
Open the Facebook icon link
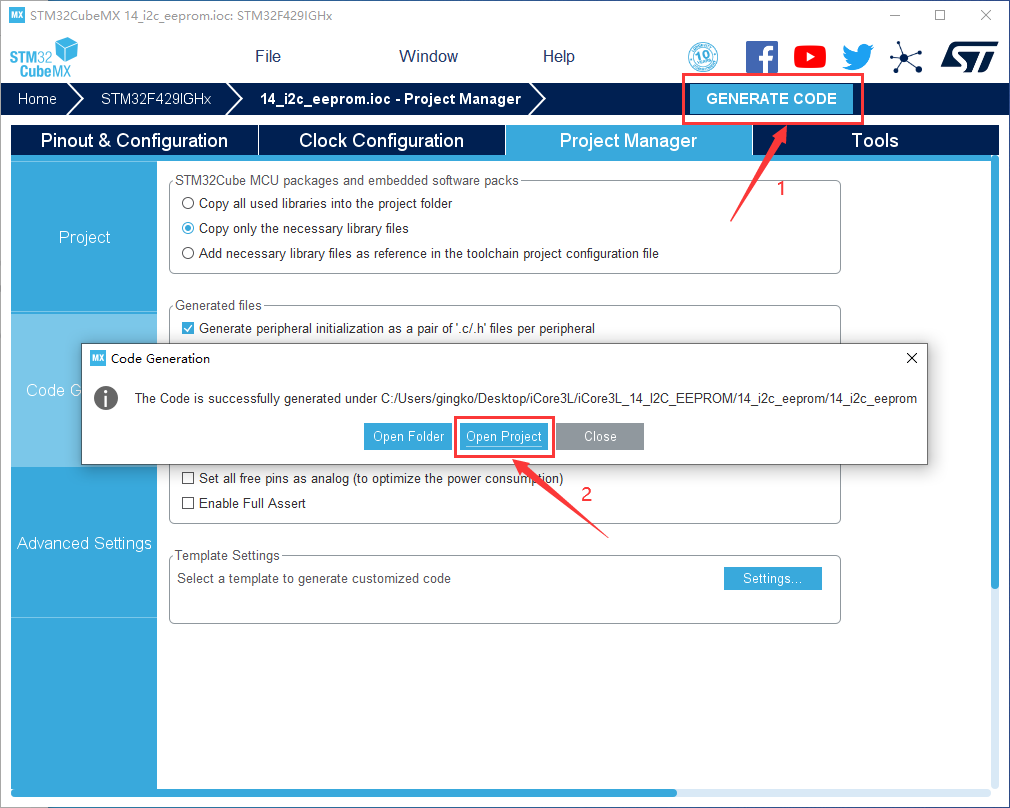coord(762,57)
